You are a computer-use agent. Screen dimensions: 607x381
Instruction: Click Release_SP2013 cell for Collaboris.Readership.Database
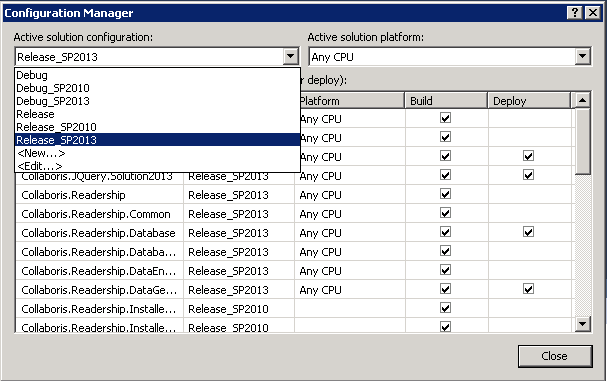coord(239,233)
